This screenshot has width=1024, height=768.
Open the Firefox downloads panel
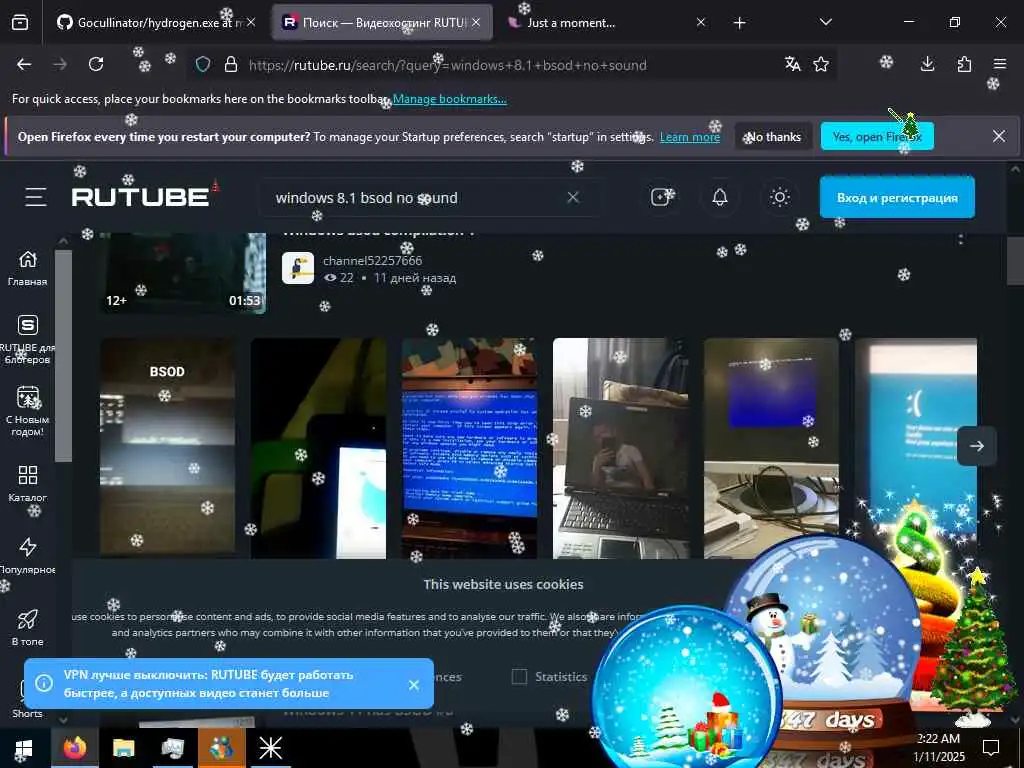(x=927, y=64)
